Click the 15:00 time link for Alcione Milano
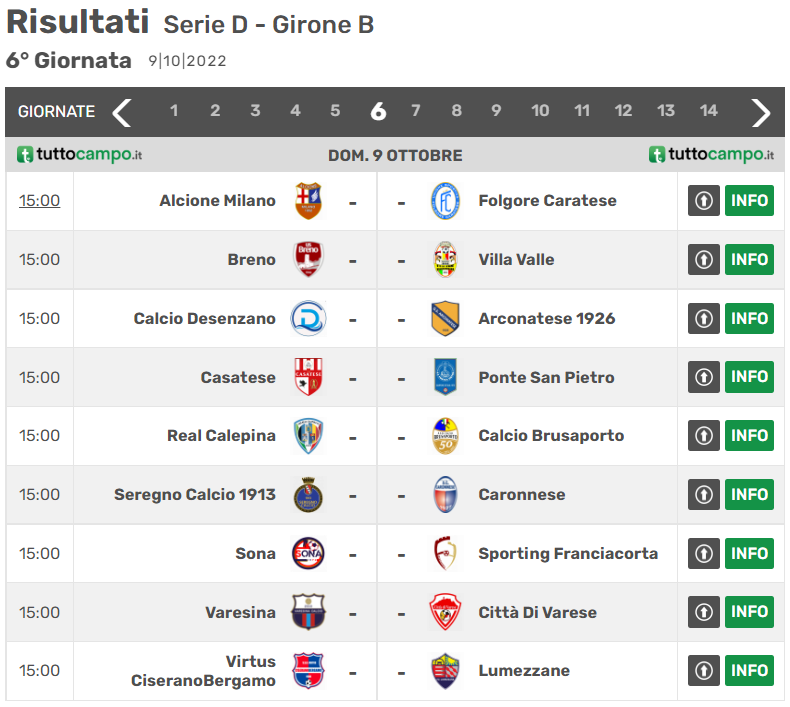Screen dimensions: 790x707 39,201
